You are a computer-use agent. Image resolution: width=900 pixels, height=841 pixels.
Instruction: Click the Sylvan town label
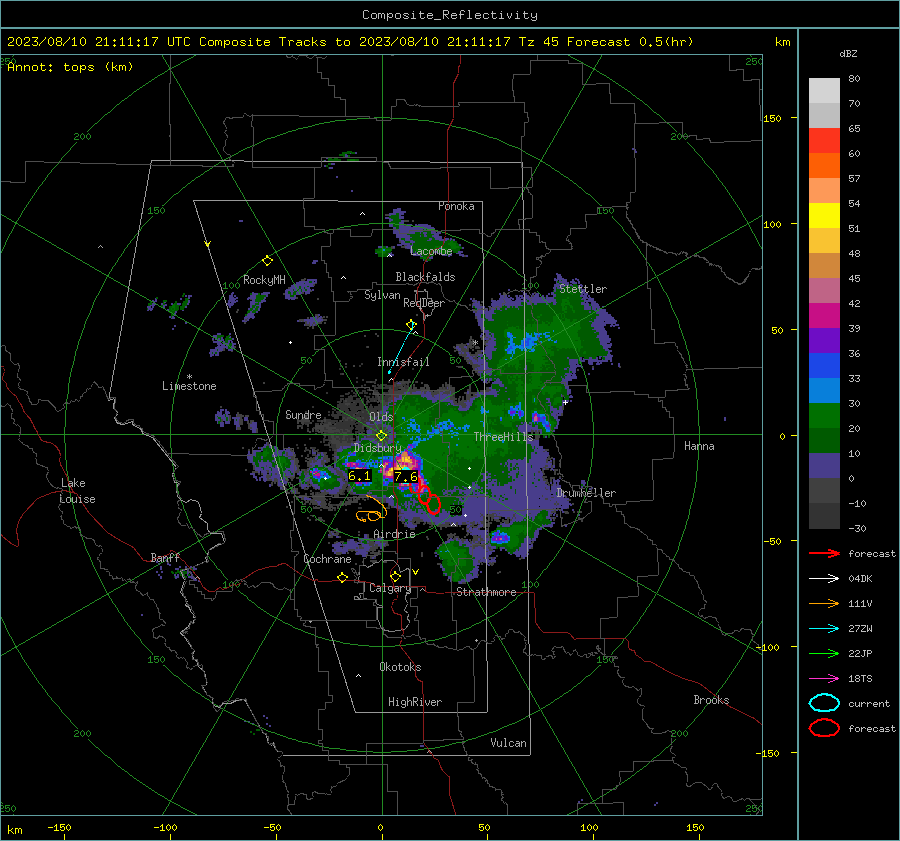pos(382,295)
